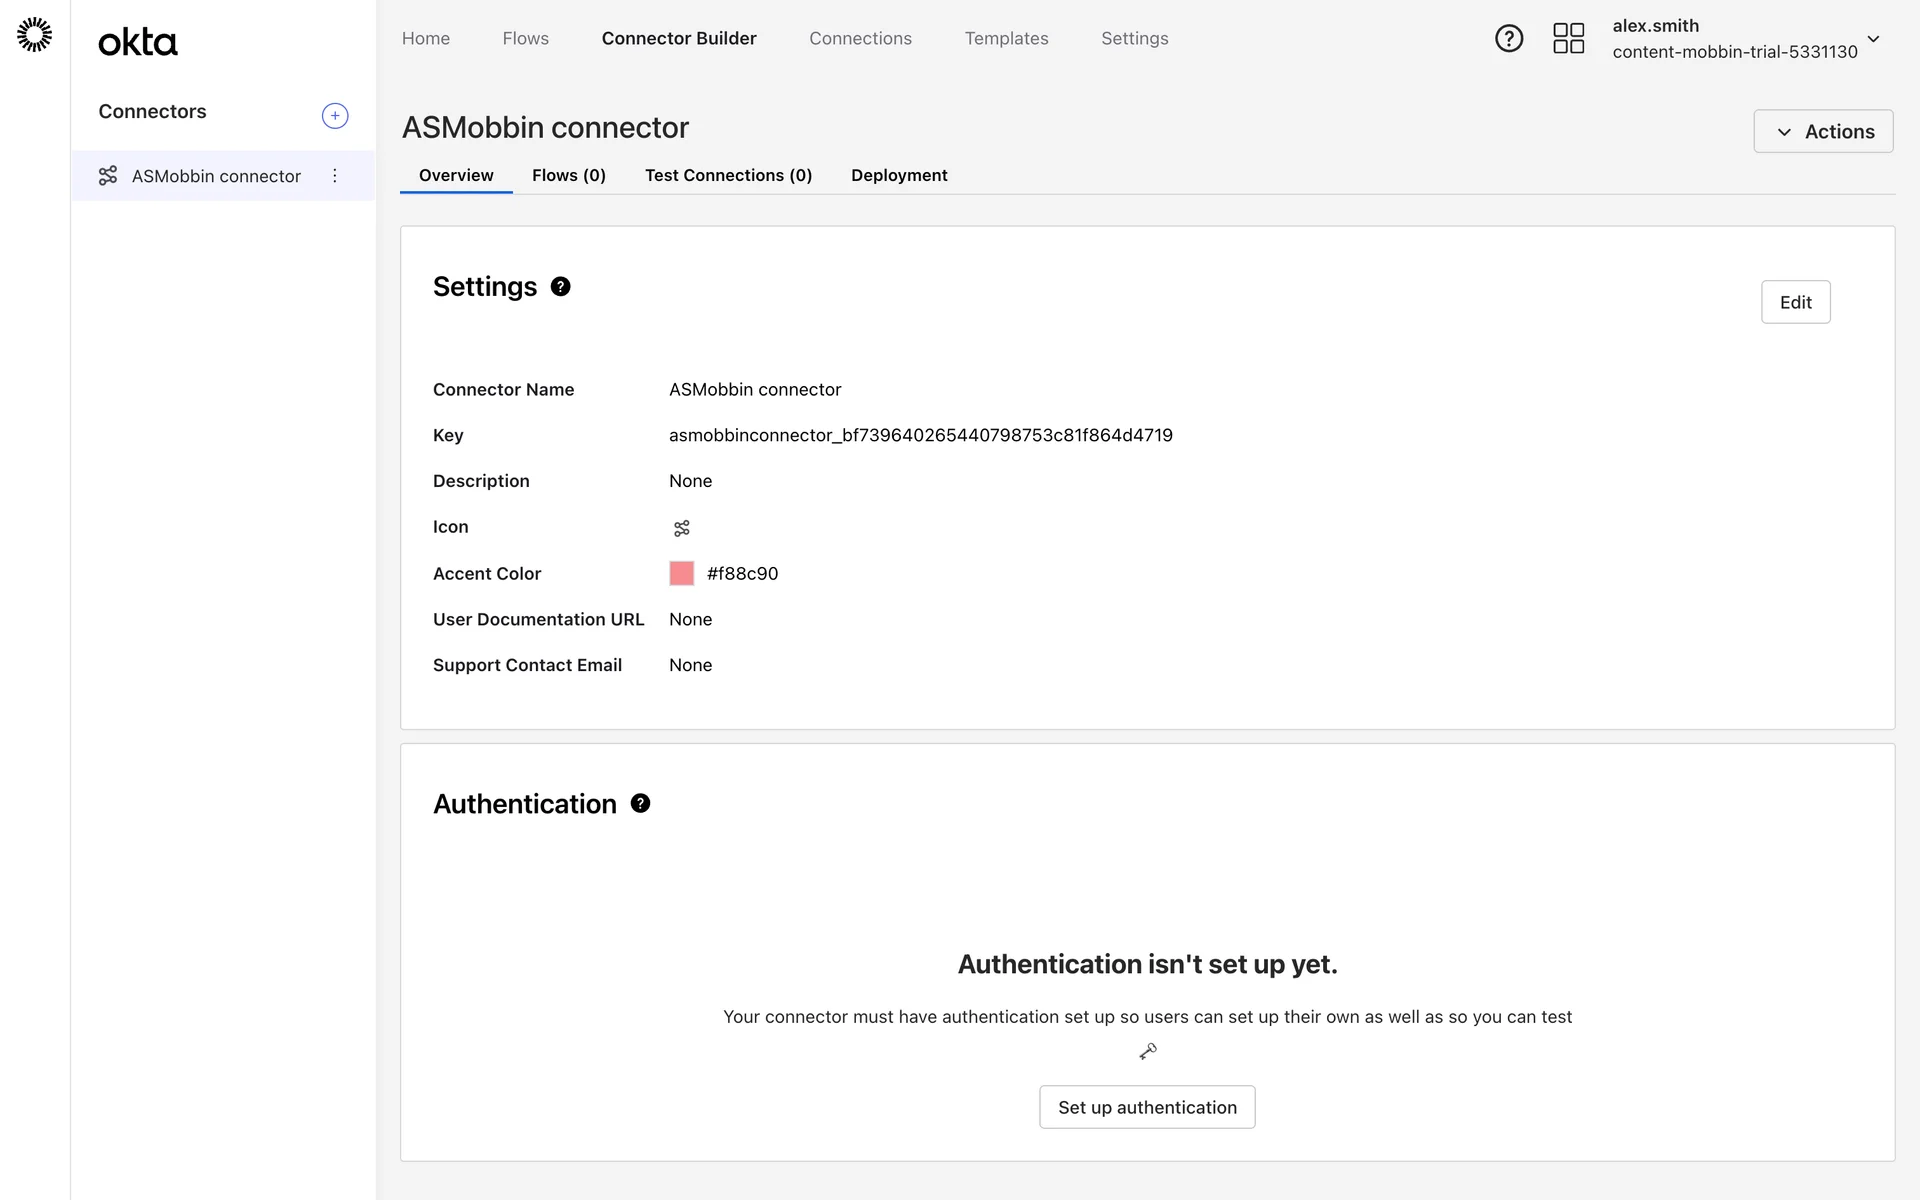Switch to the Flows (0) tab
Viewport: 1920px width, 1200px height.
pos(568,176)
